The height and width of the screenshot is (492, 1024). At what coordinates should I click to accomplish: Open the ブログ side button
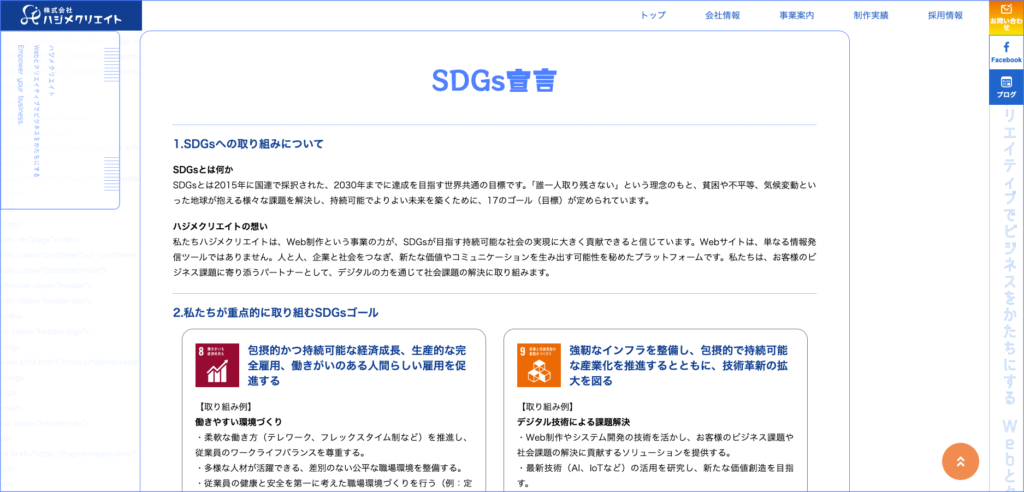click(x=1006, y=88)
